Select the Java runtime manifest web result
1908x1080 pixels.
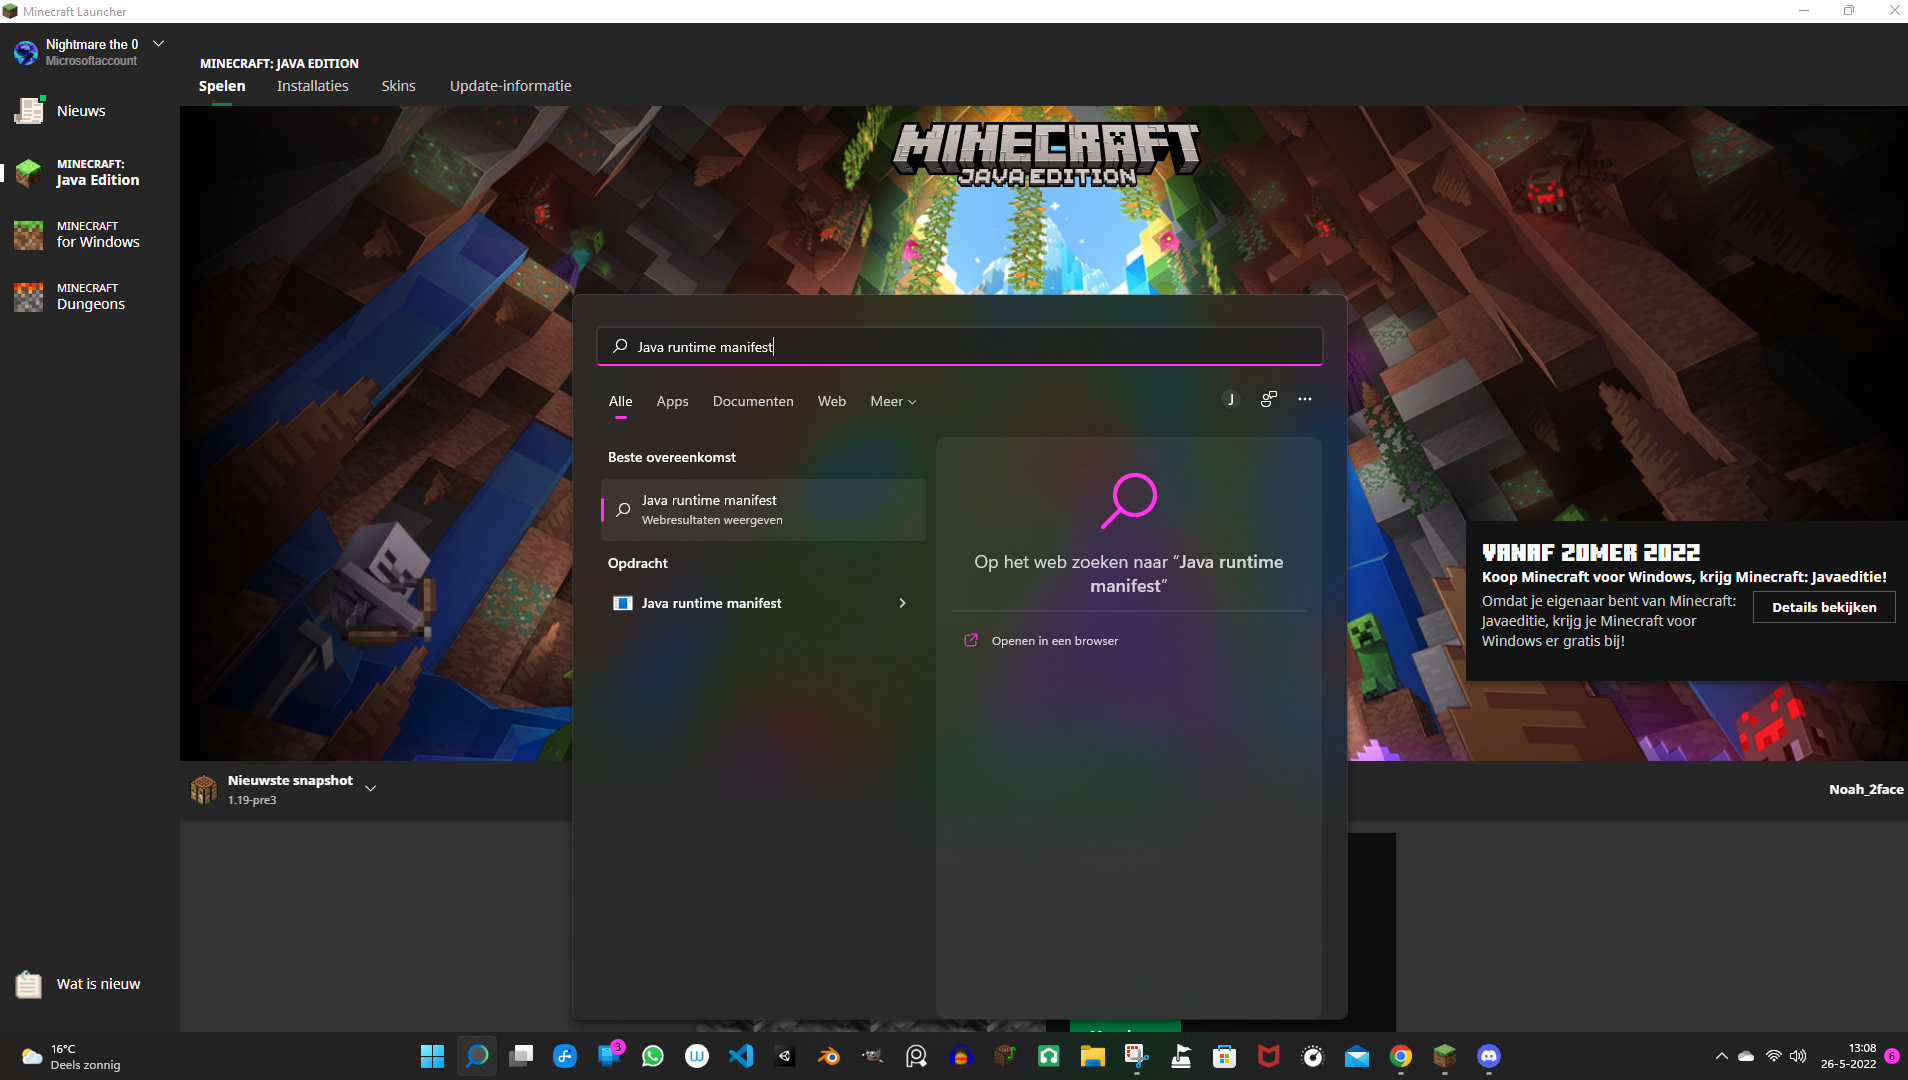764,510
